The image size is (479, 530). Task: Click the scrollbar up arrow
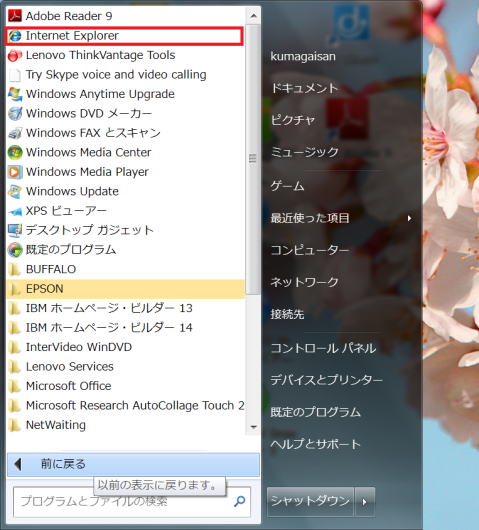click(253, 16)
